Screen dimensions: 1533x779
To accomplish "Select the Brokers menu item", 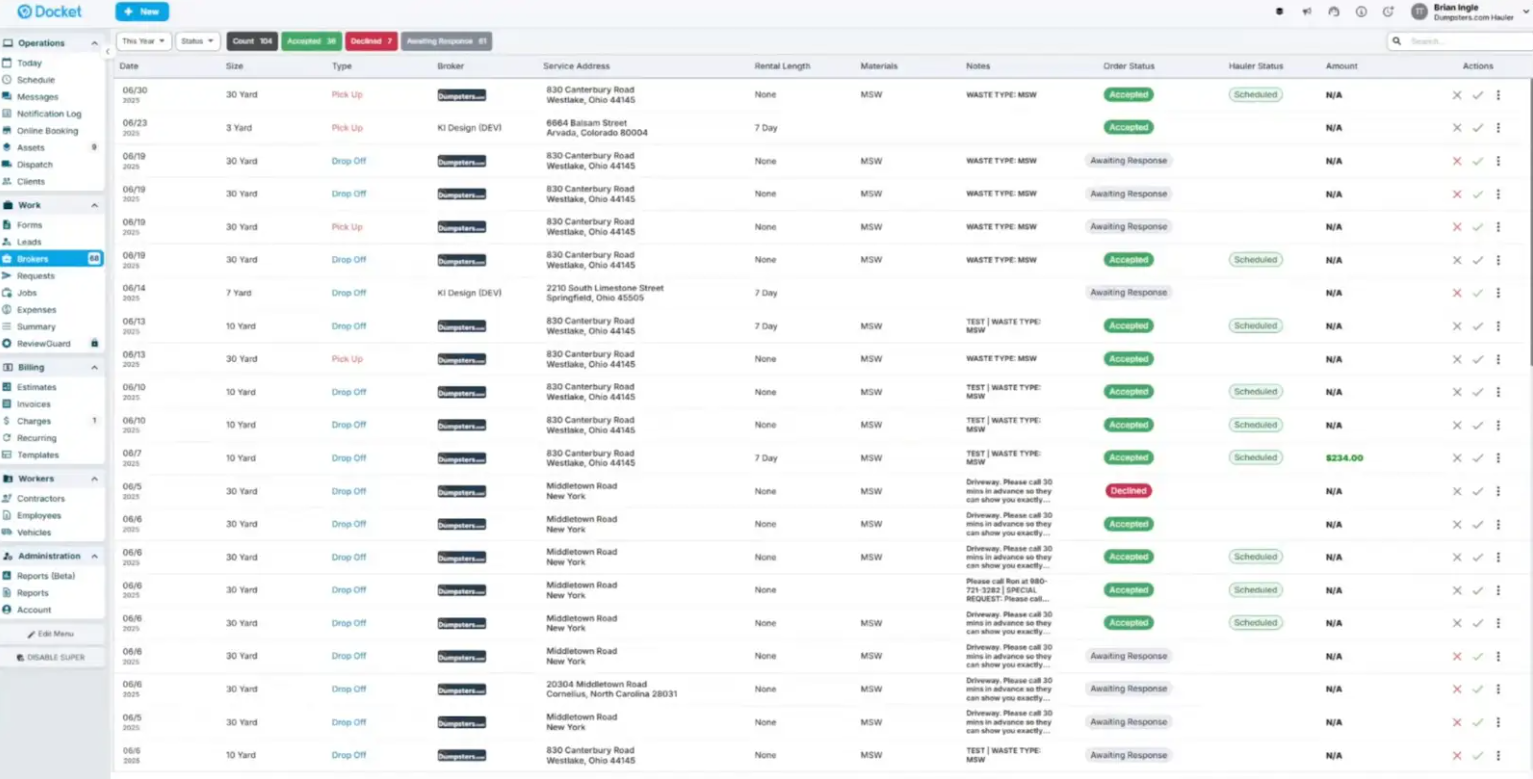I will (x=52, y=259).
